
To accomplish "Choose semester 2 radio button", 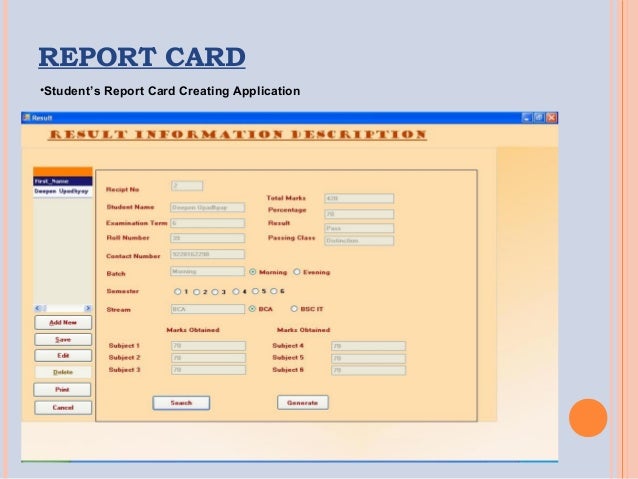I will point(197,292).
